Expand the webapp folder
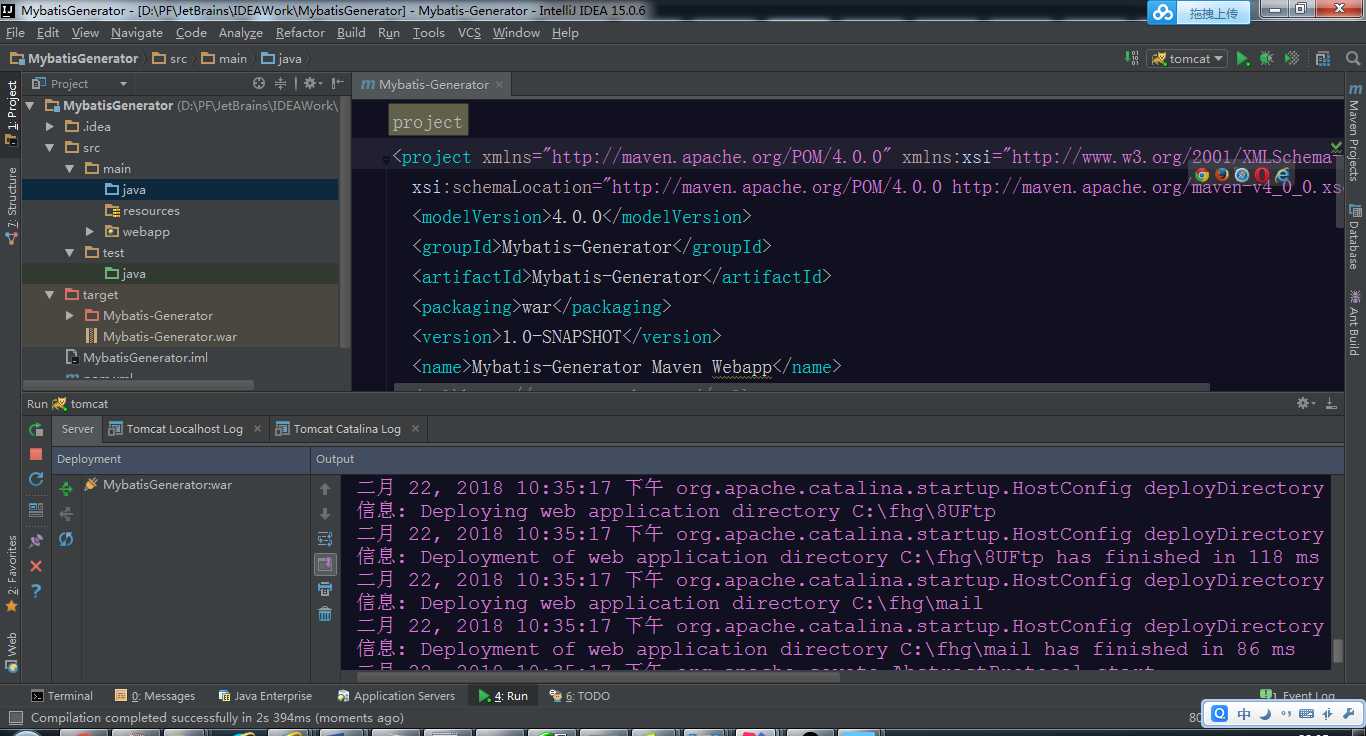Viewport: 1366px width, 736px height. click(x=90, y=231)
